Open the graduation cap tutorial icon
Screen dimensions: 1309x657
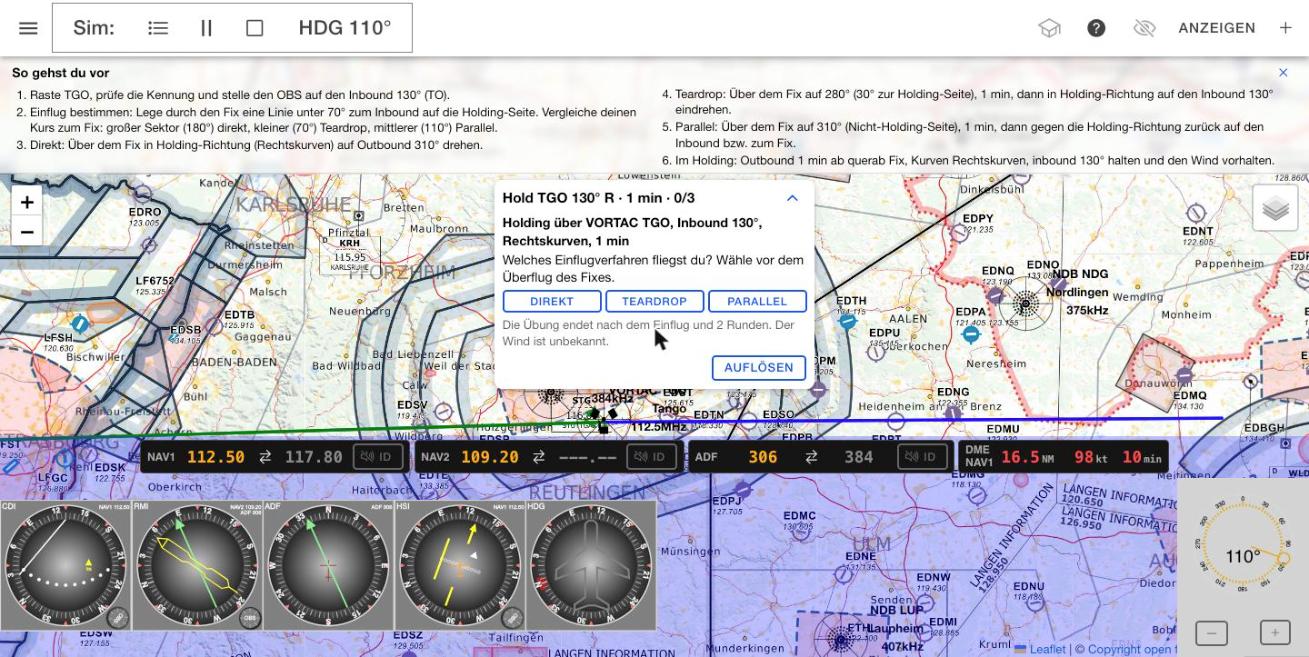tap(1049, 28)
